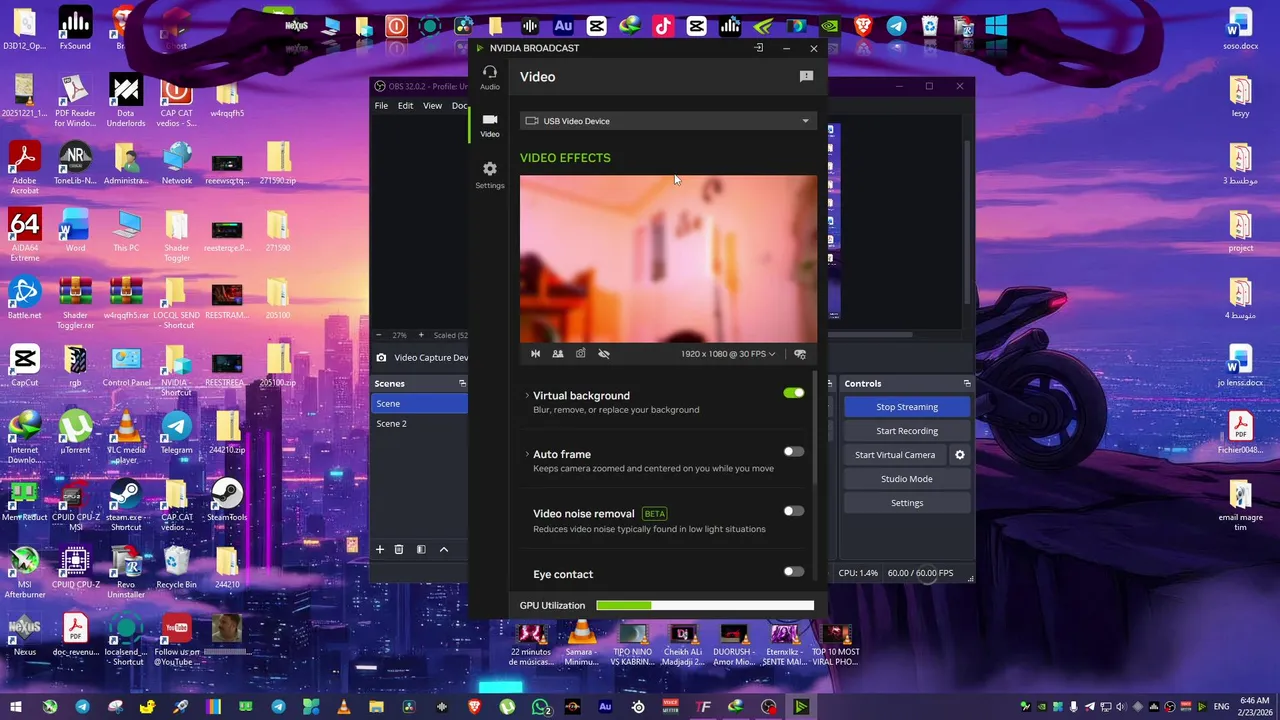The height and width of the screenshot is (720, 1280).
Task: Open the Brave browser icon in the top dock
Action: click(x=862, y=26)
